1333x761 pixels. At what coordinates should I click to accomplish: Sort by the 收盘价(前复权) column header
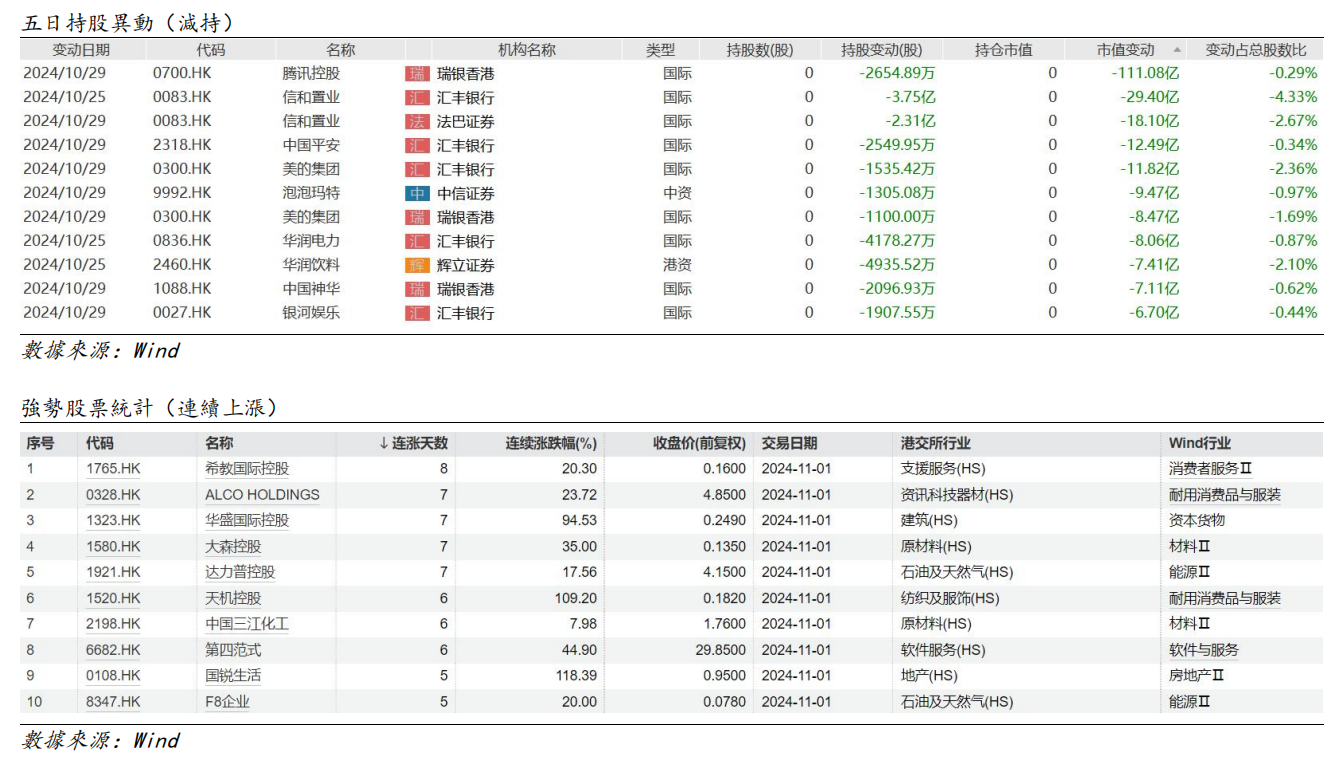pos(700,443)
